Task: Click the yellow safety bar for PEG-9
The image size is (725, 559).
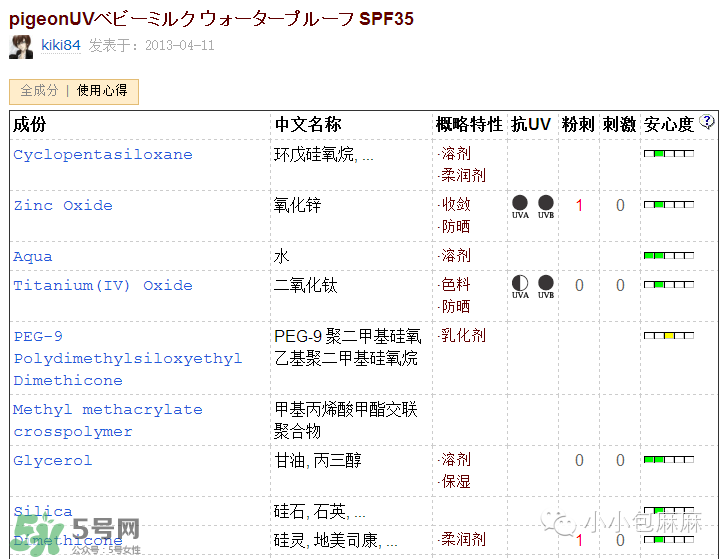Action: pyautogui.click(x=668, y=335)
